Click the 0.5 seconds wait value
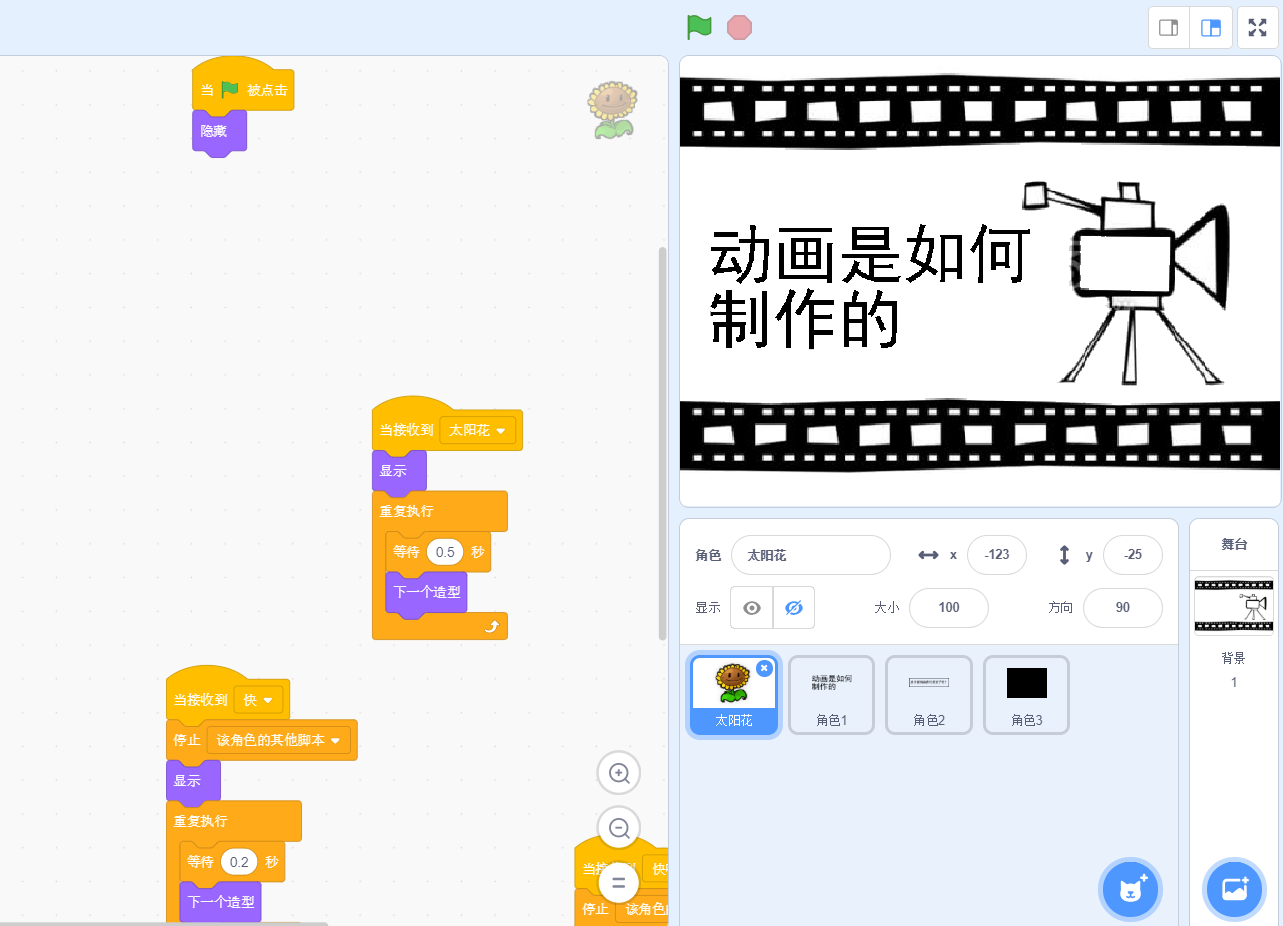The image size is (1283, 926). tap(445, 552)
